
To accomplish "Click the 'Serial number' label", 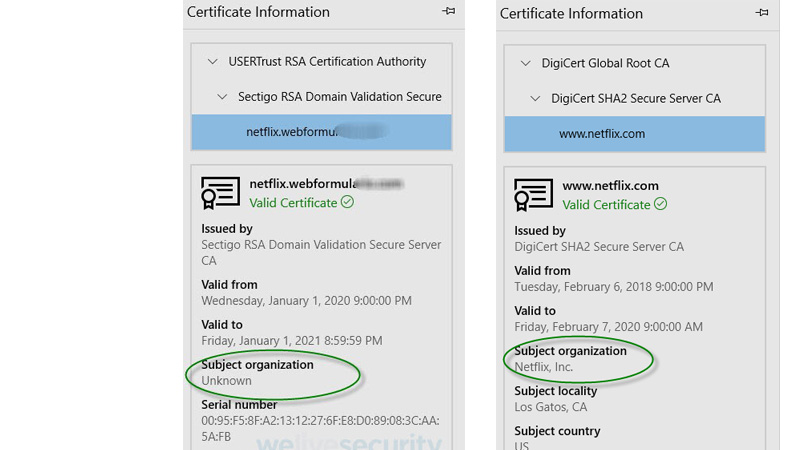I will point(239,405).
